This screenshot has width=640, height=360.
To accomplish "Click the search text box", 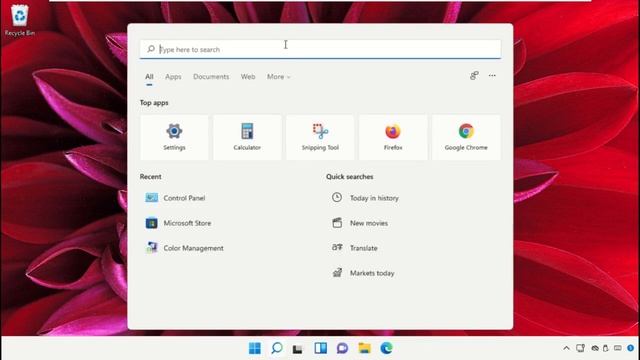I will coord(320,49).
